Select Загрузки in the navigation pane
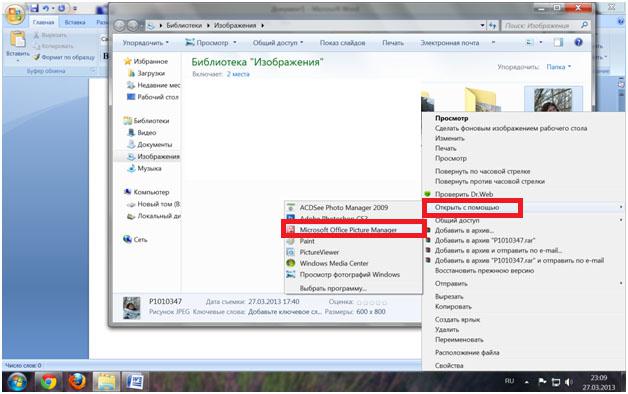The width and height of the screenshot is (628, 394). click(x=151, y=73)
